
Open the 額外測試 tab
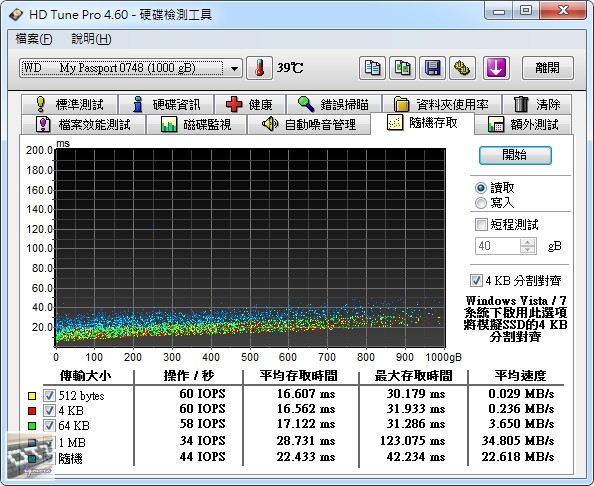coord(523,124)
